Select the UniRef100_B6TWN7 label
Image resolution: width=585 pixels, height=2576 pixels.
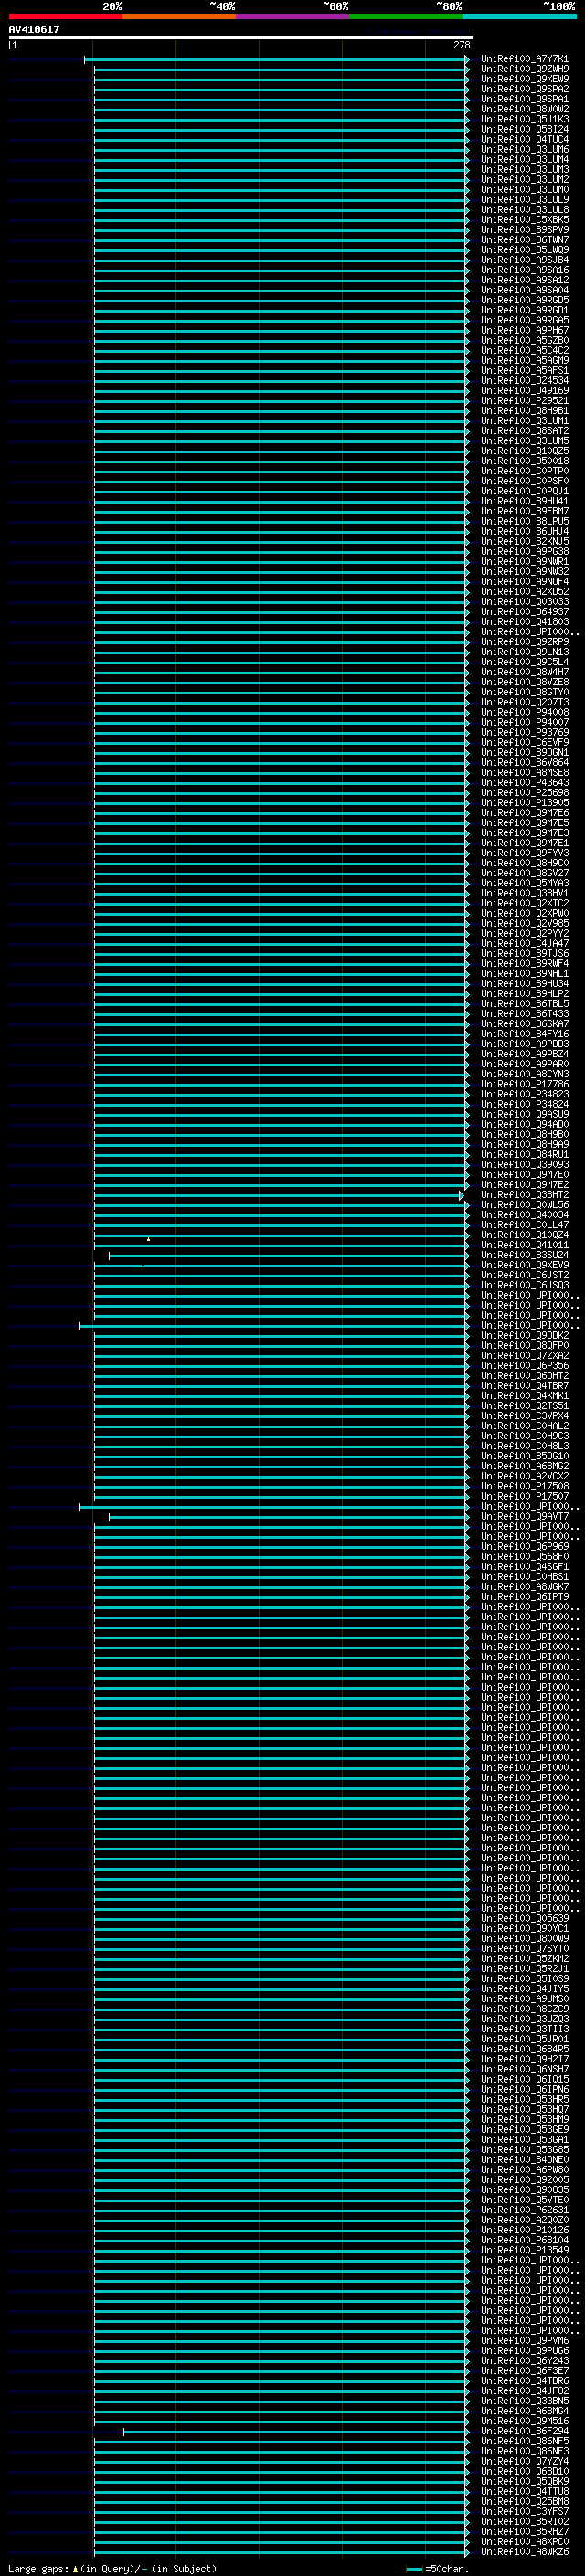pyautogui.click(x=524, y=240)
